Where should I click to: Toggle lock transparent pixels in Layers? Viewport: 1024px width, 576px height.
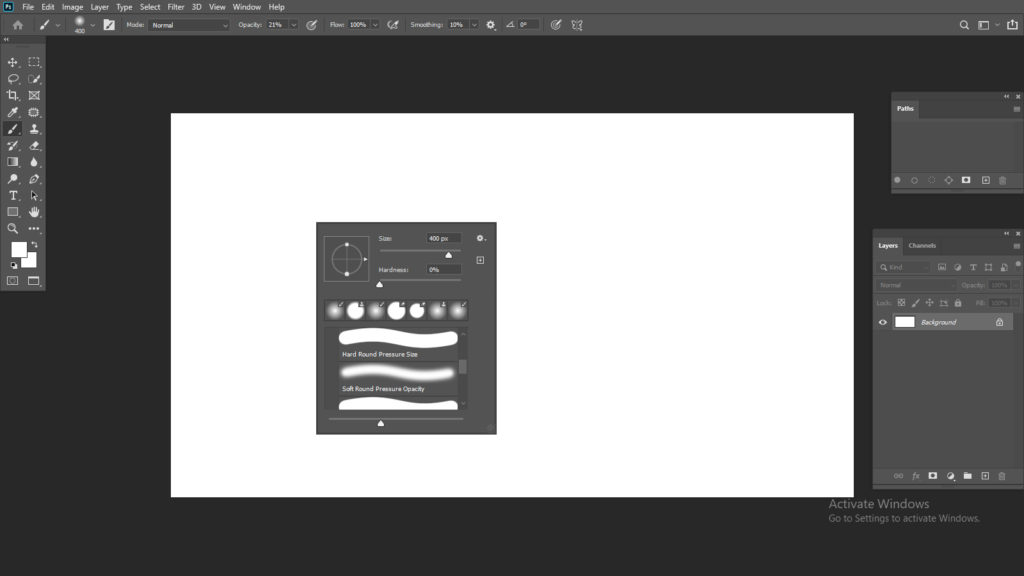901,303
